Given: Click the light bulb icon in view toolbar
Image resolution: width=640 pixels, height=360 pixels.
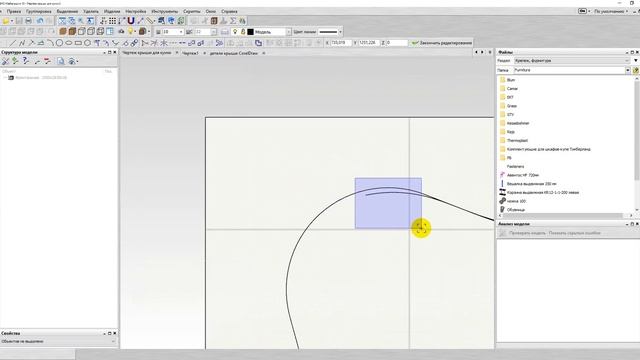Looking at the screenshot, I should coord(131,31).
